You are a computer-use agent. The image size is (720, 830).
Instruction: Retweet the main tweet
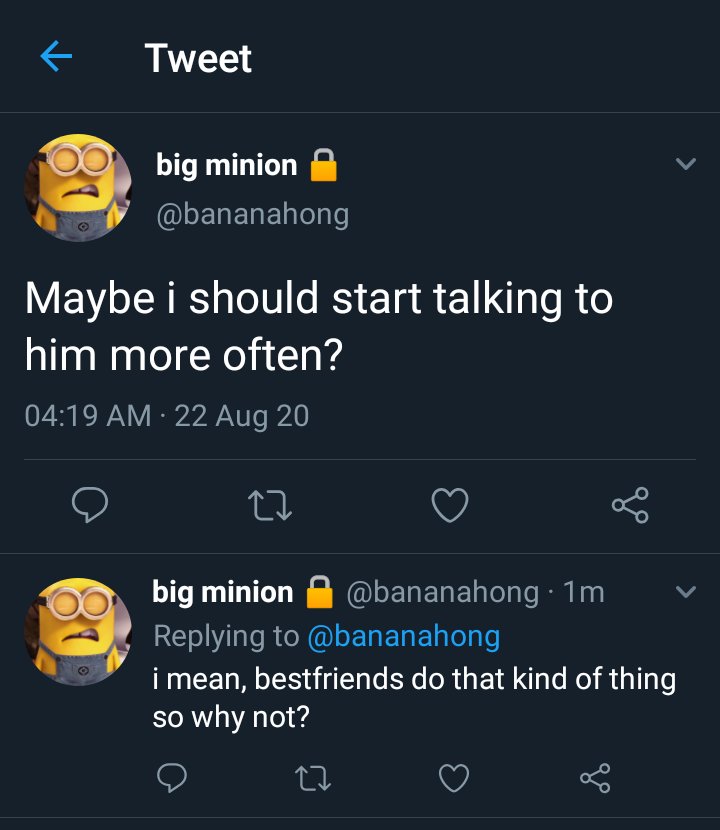pyautogui.click(x=270, y=505)
